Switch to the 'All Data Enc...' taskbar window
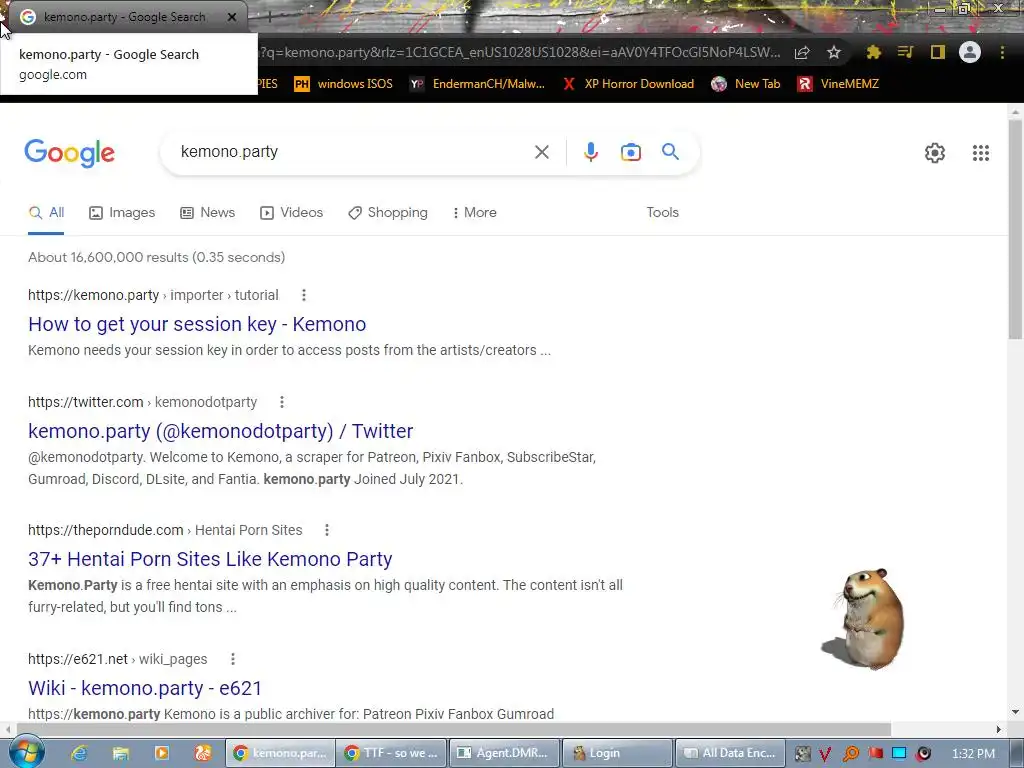 tap(729, 753)
